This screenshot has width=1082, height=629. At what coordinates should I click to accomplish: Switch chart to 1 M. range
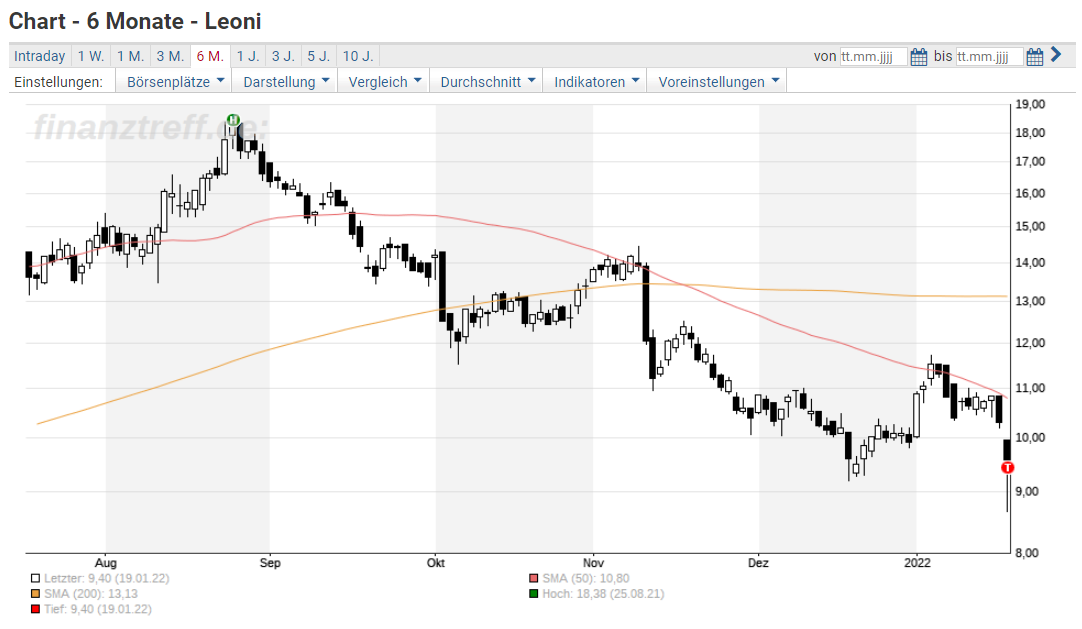(x=130, y=56)
